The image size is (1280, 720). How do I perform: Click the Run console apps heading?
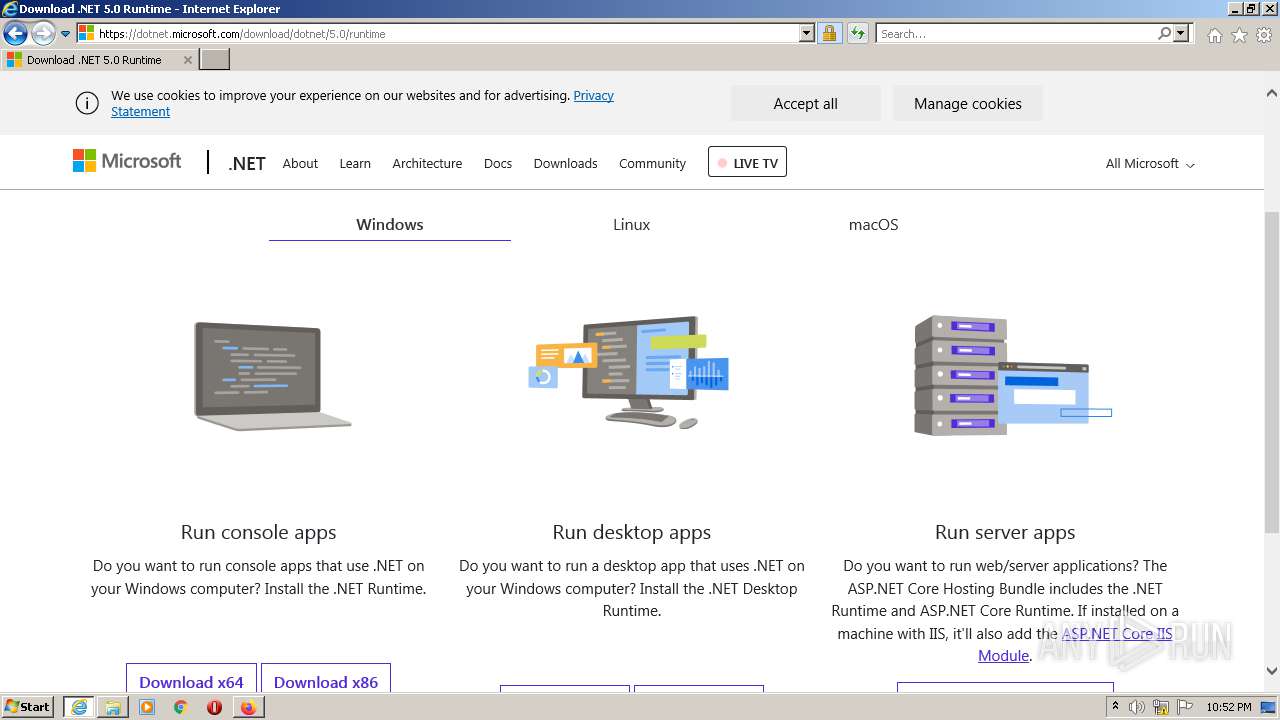tap(258, 532)
